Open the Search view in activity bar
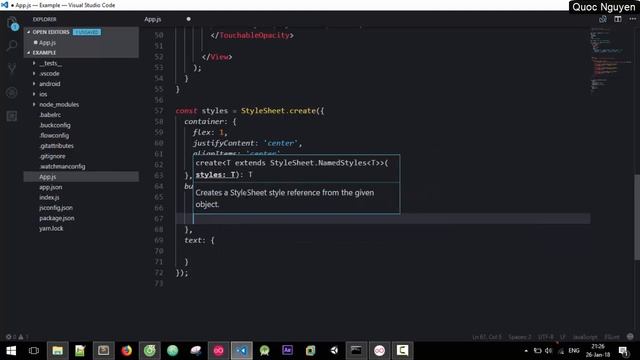Screen dimensions: 640x360 tap(12, 45)
